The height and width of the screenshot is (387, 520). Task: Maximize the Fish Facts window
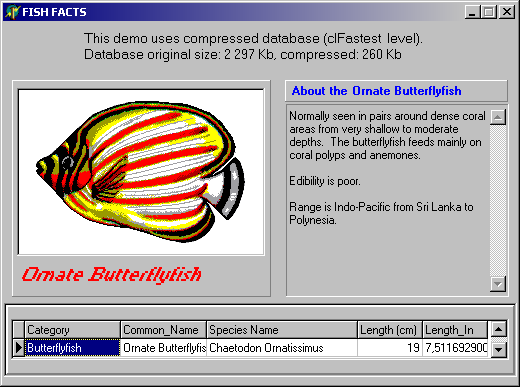click(489, 12)
